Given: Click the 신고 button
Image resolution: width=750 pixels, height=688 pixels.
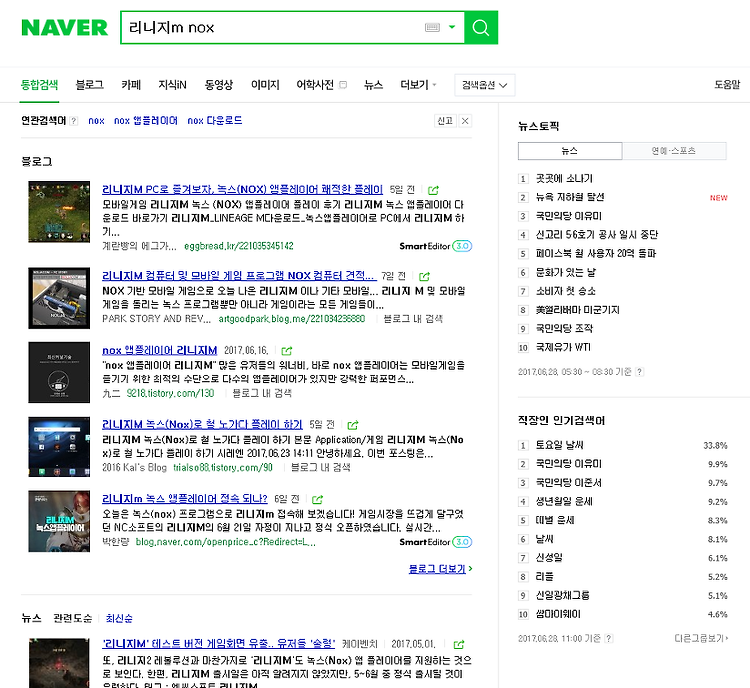Looking at the screenshot, I should pos(445,121).
